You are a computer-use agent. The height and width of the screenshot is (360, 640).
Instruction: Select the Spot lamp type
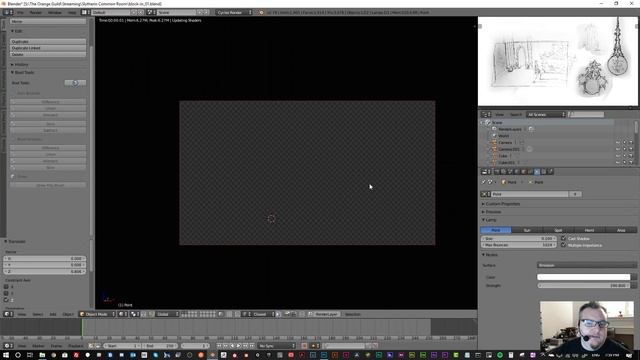pyautogui.click(x=558, y=230)
